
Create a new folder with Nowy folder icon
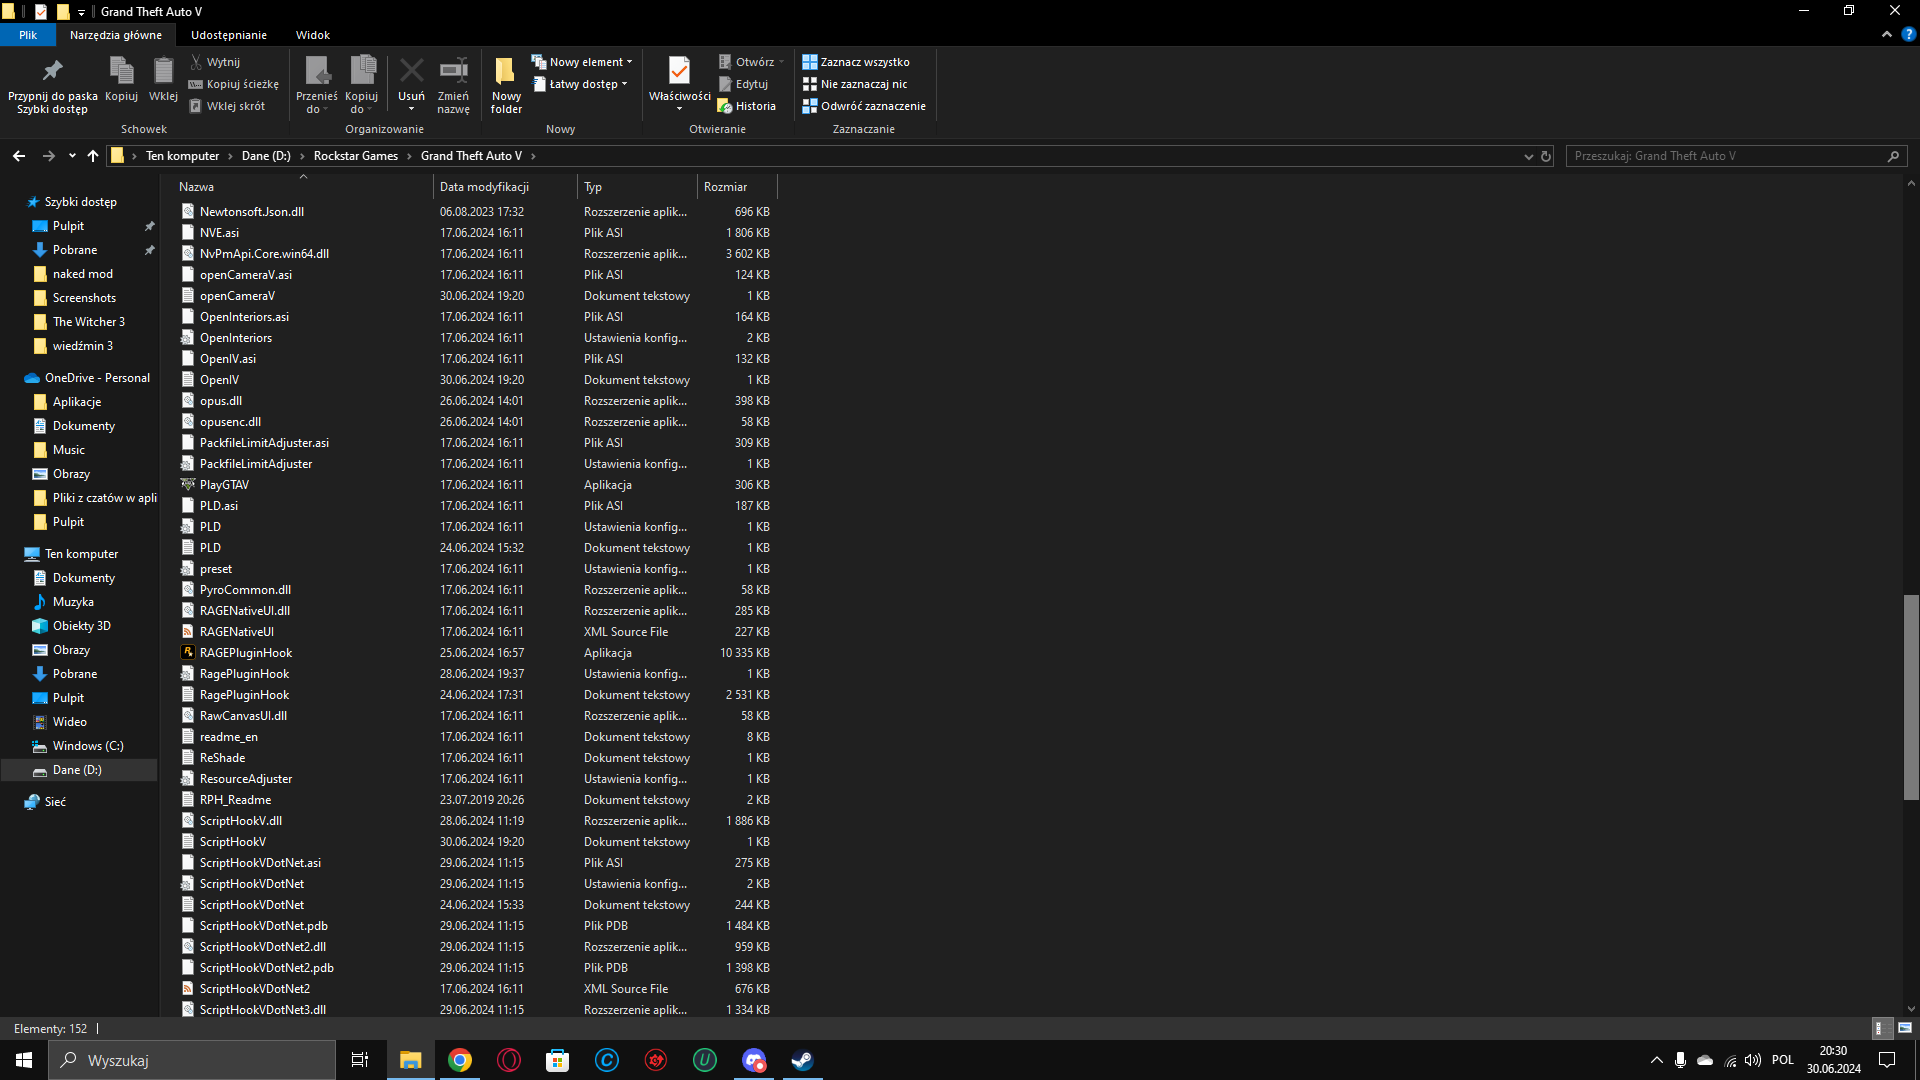[x=506, y=72]
